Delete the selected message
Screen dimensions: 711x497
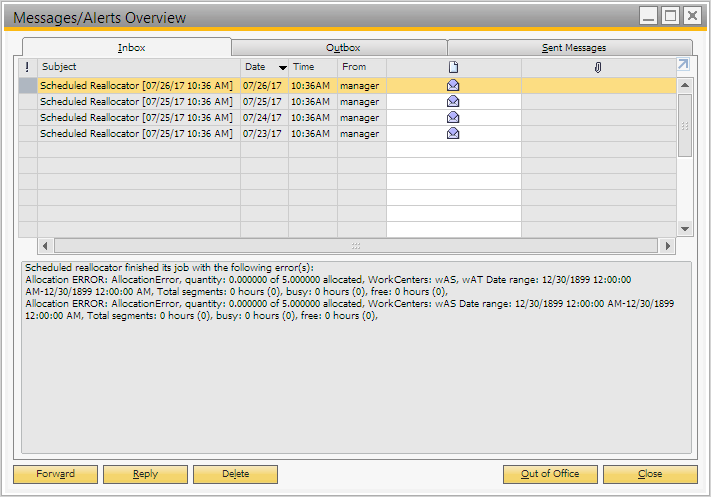coord(235,474)
